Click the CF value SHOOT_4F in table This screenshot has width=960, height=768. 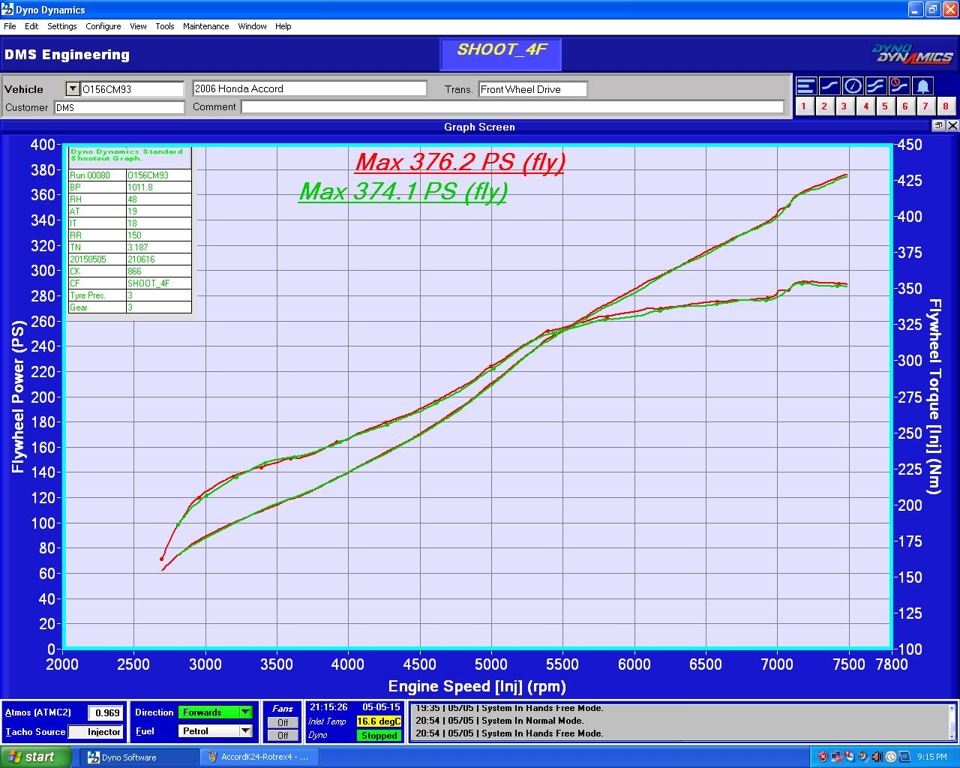[x=159, y=284]
